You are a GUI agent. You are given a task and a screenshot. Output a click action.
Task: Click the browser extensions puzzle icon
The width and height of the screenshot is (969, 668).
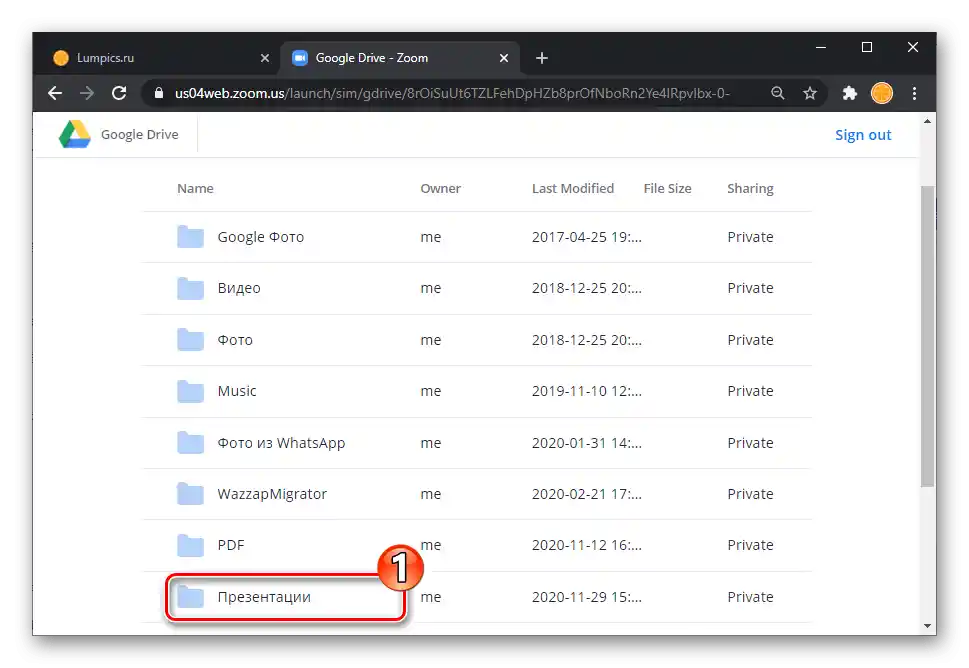click(x=848, y=93)
